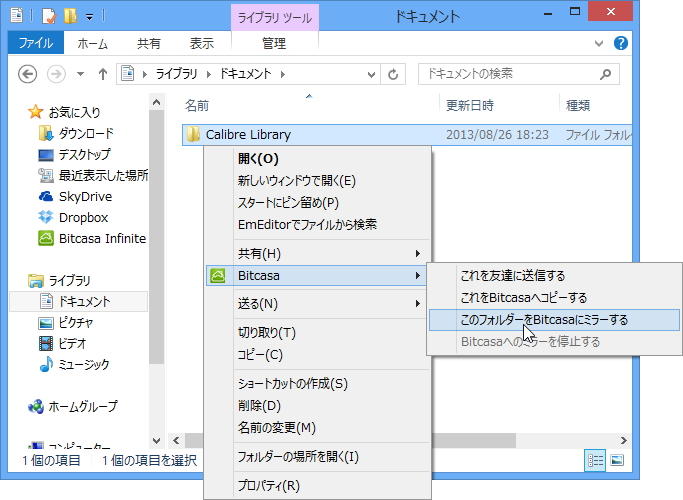Open ダウンロード in the navigation pane
The height and width of the screenshot is (500, 683).
pyautogui.click(x=76, y=133)
